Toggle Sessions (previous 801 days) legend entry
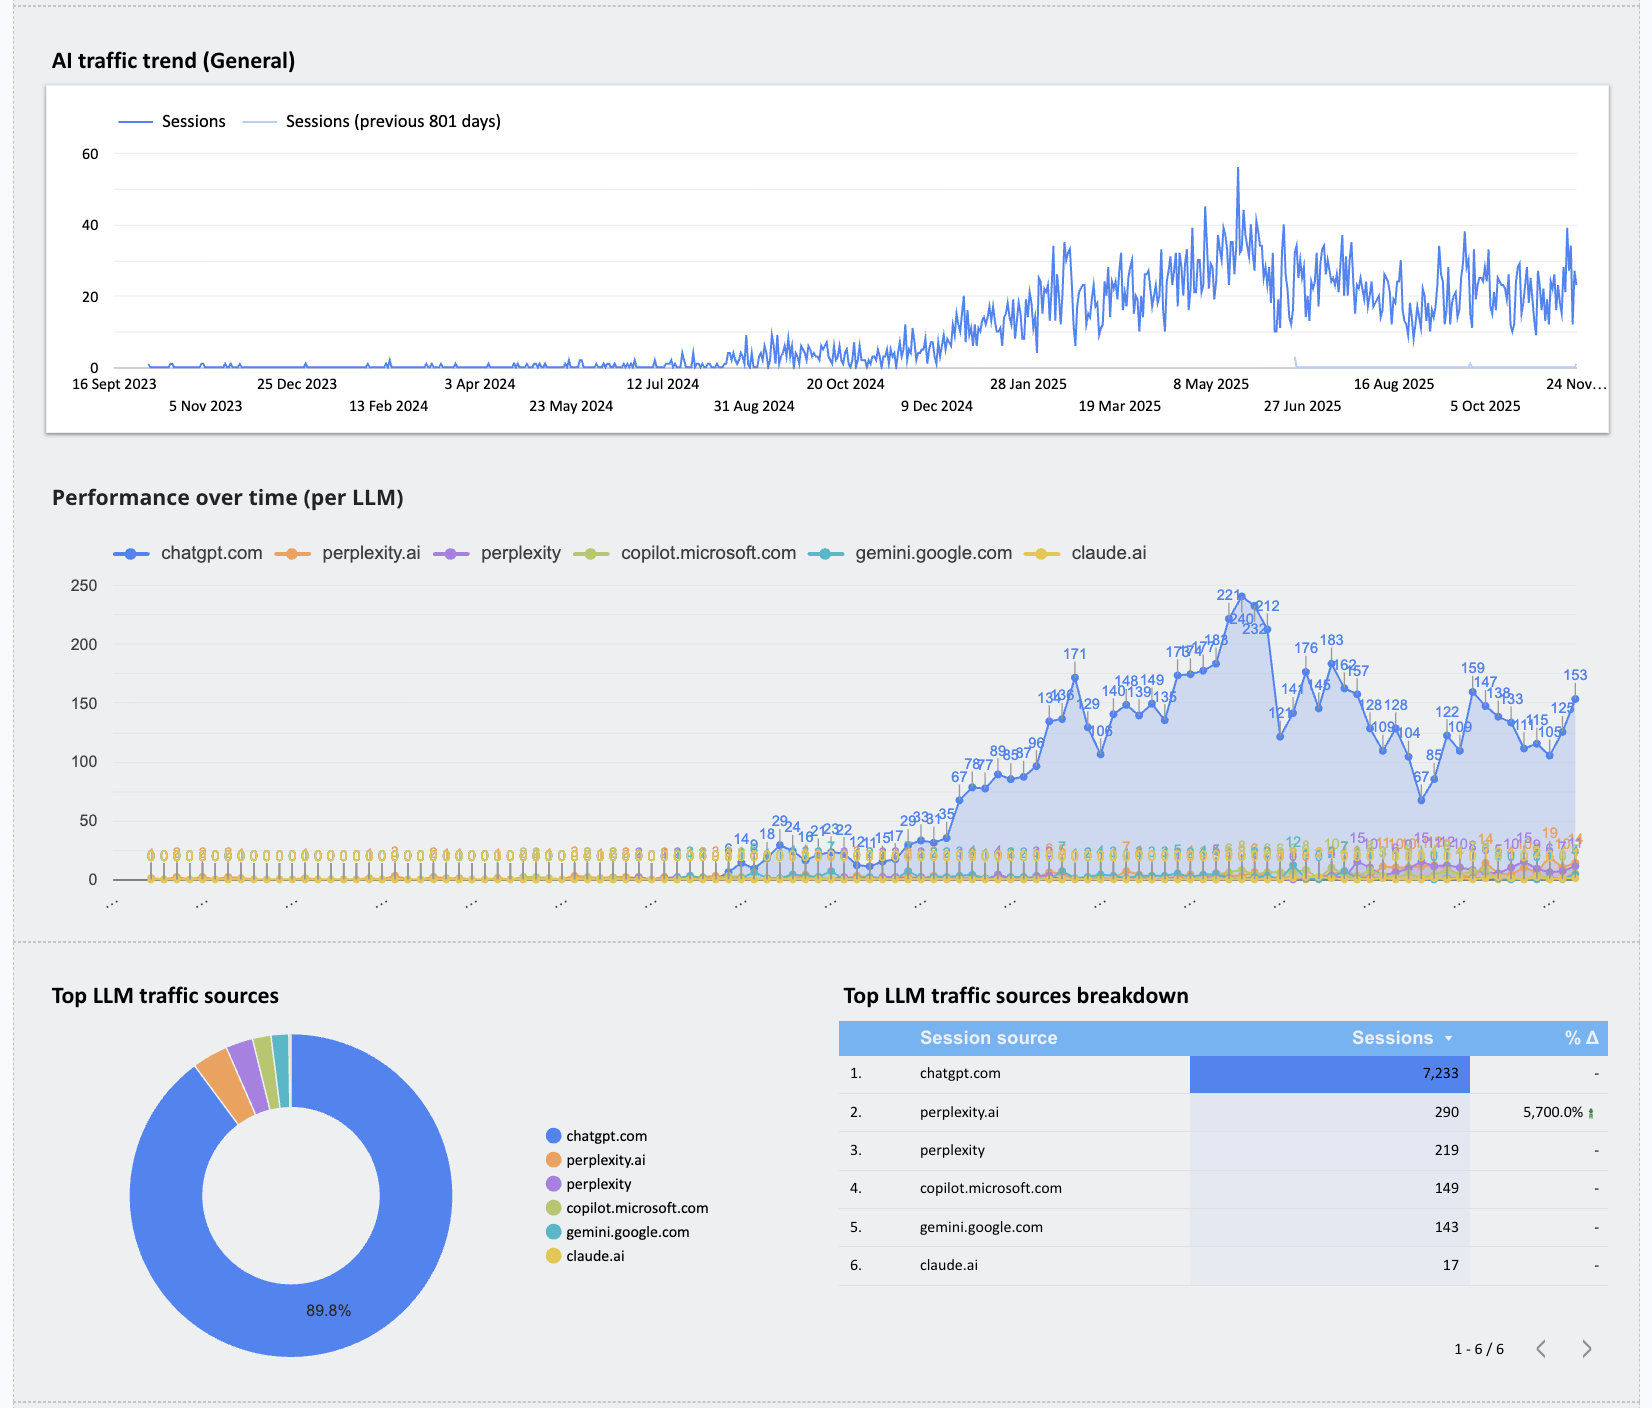The height and width of the screenshot is (1408, 1652). (x=372, y=121)
